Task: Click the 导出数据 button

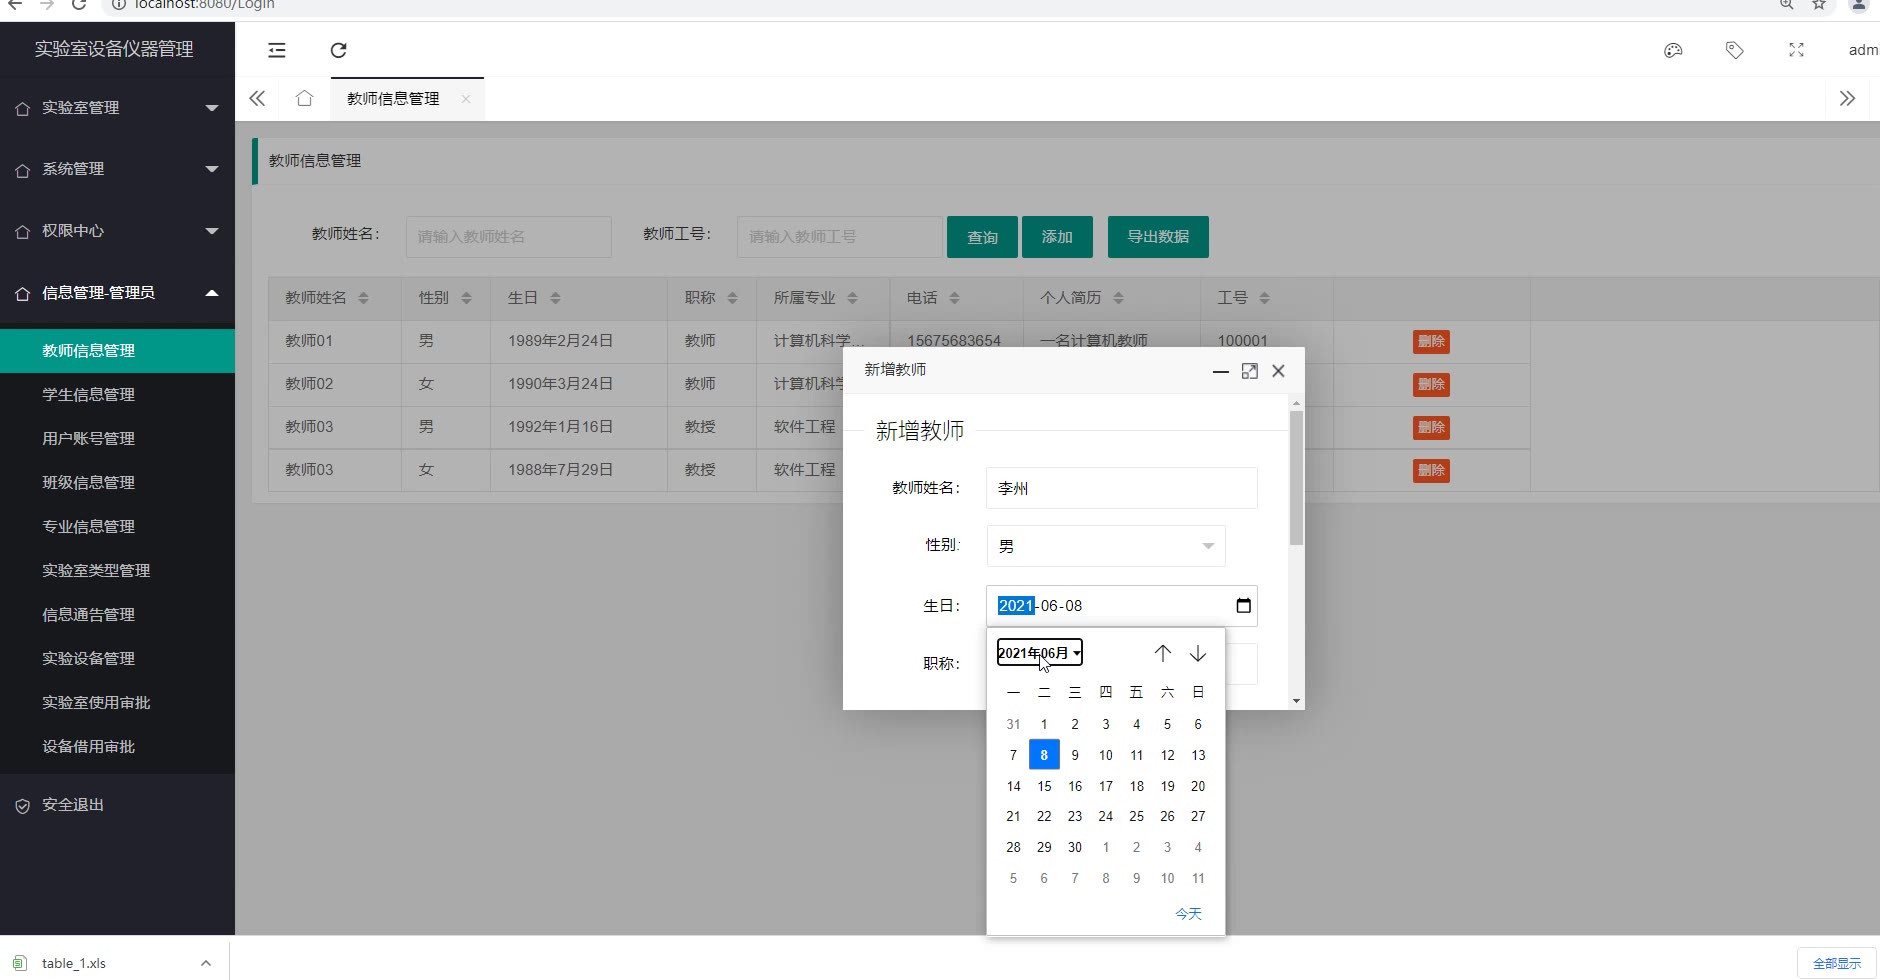Action: [x=1158, y=237]
